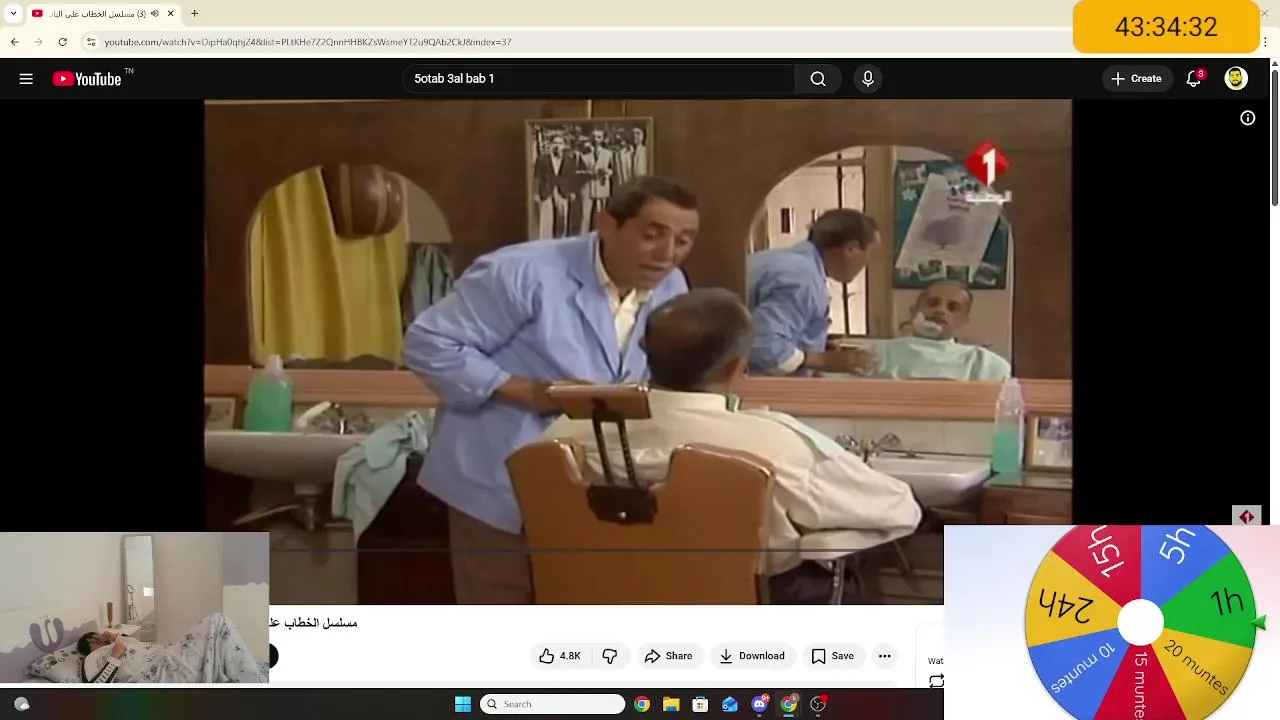Click the Create button
1280x720 pixels.
[x=1137, y=79]
